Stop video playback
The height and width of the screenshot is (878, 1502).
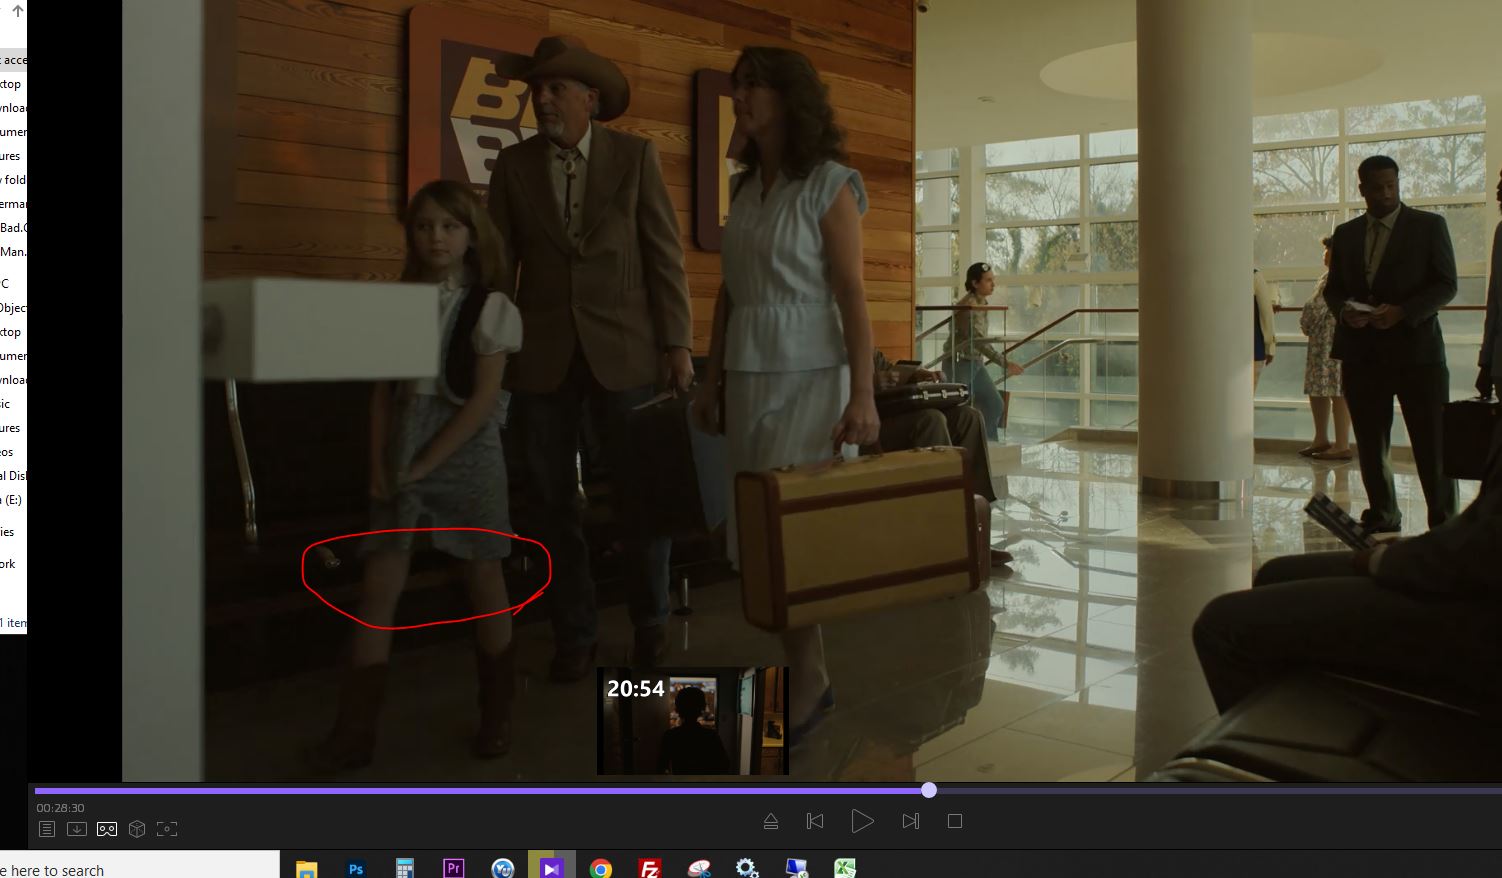(955, 821)
